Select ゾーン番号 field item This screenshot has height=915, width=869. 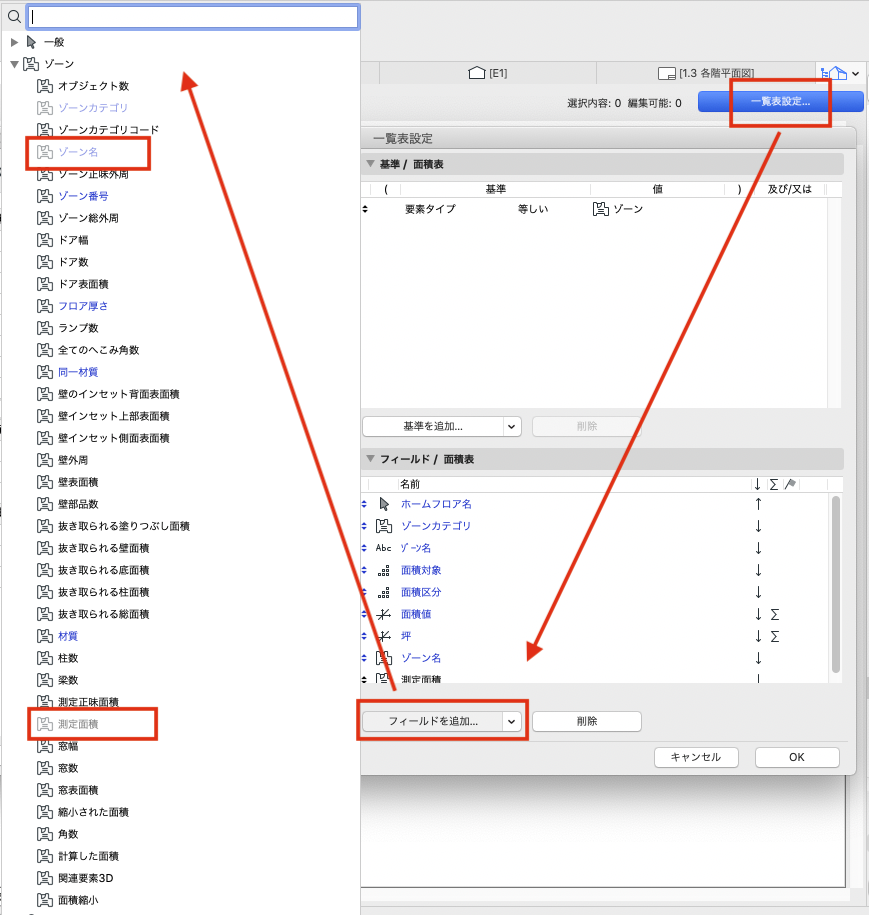pyautogui.click(x=83, y=196)
